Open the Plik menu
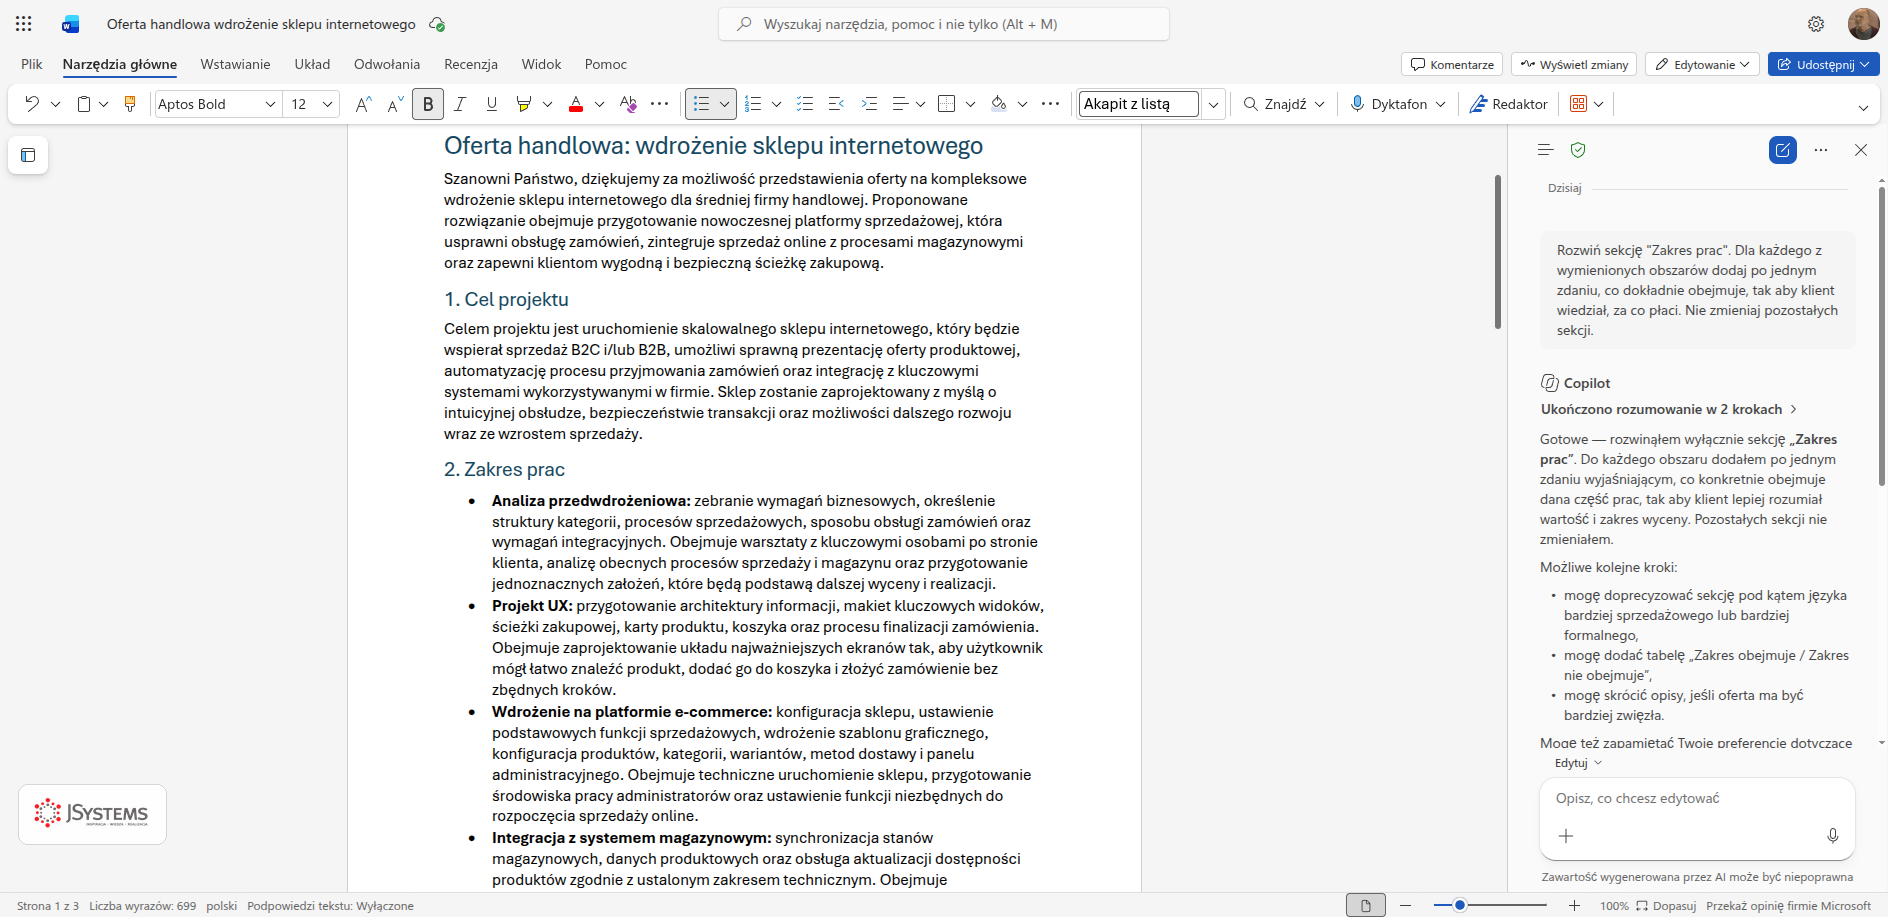This screenshot has height=917, width=1888. tap(32, 64)
